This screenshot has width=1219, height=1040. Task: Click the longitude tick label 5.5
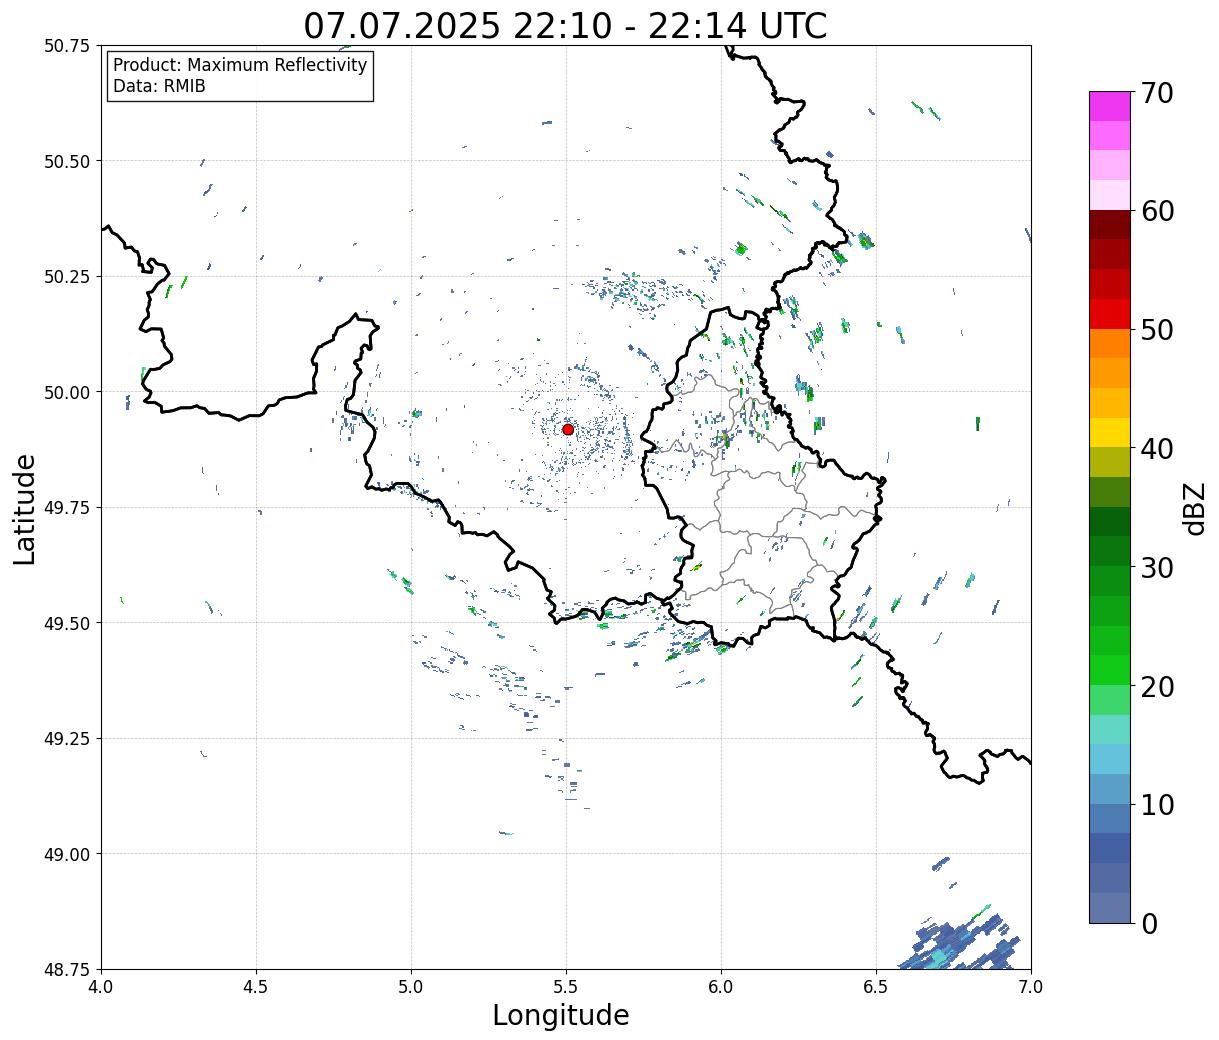(x=566, y=987)
